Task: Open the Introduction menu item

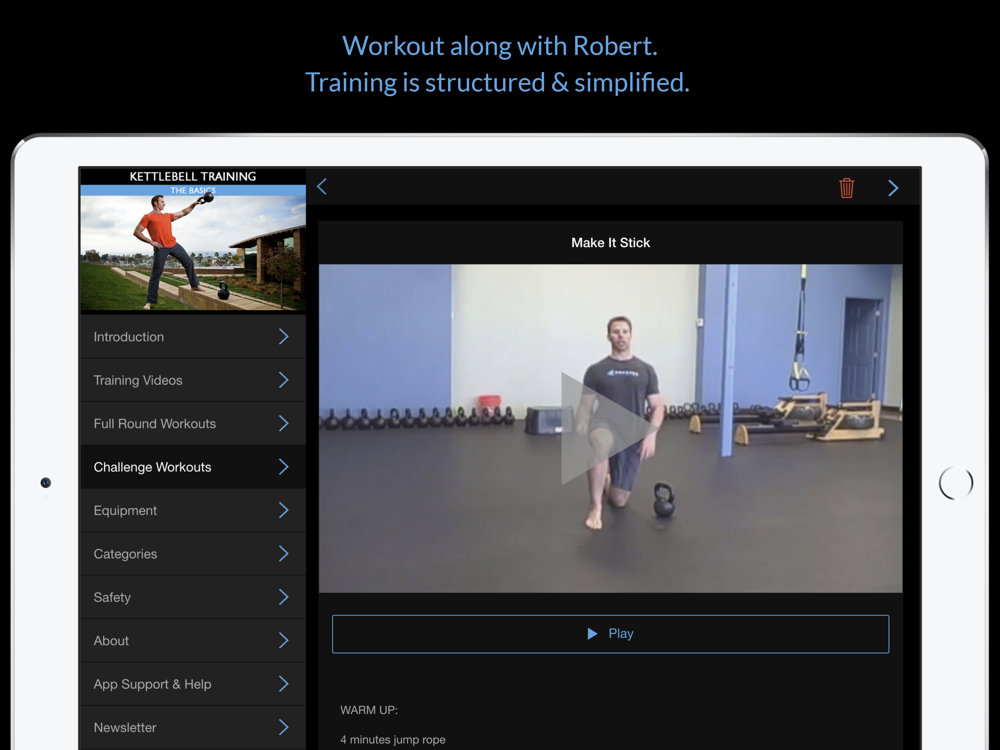Action: point(193,337)
